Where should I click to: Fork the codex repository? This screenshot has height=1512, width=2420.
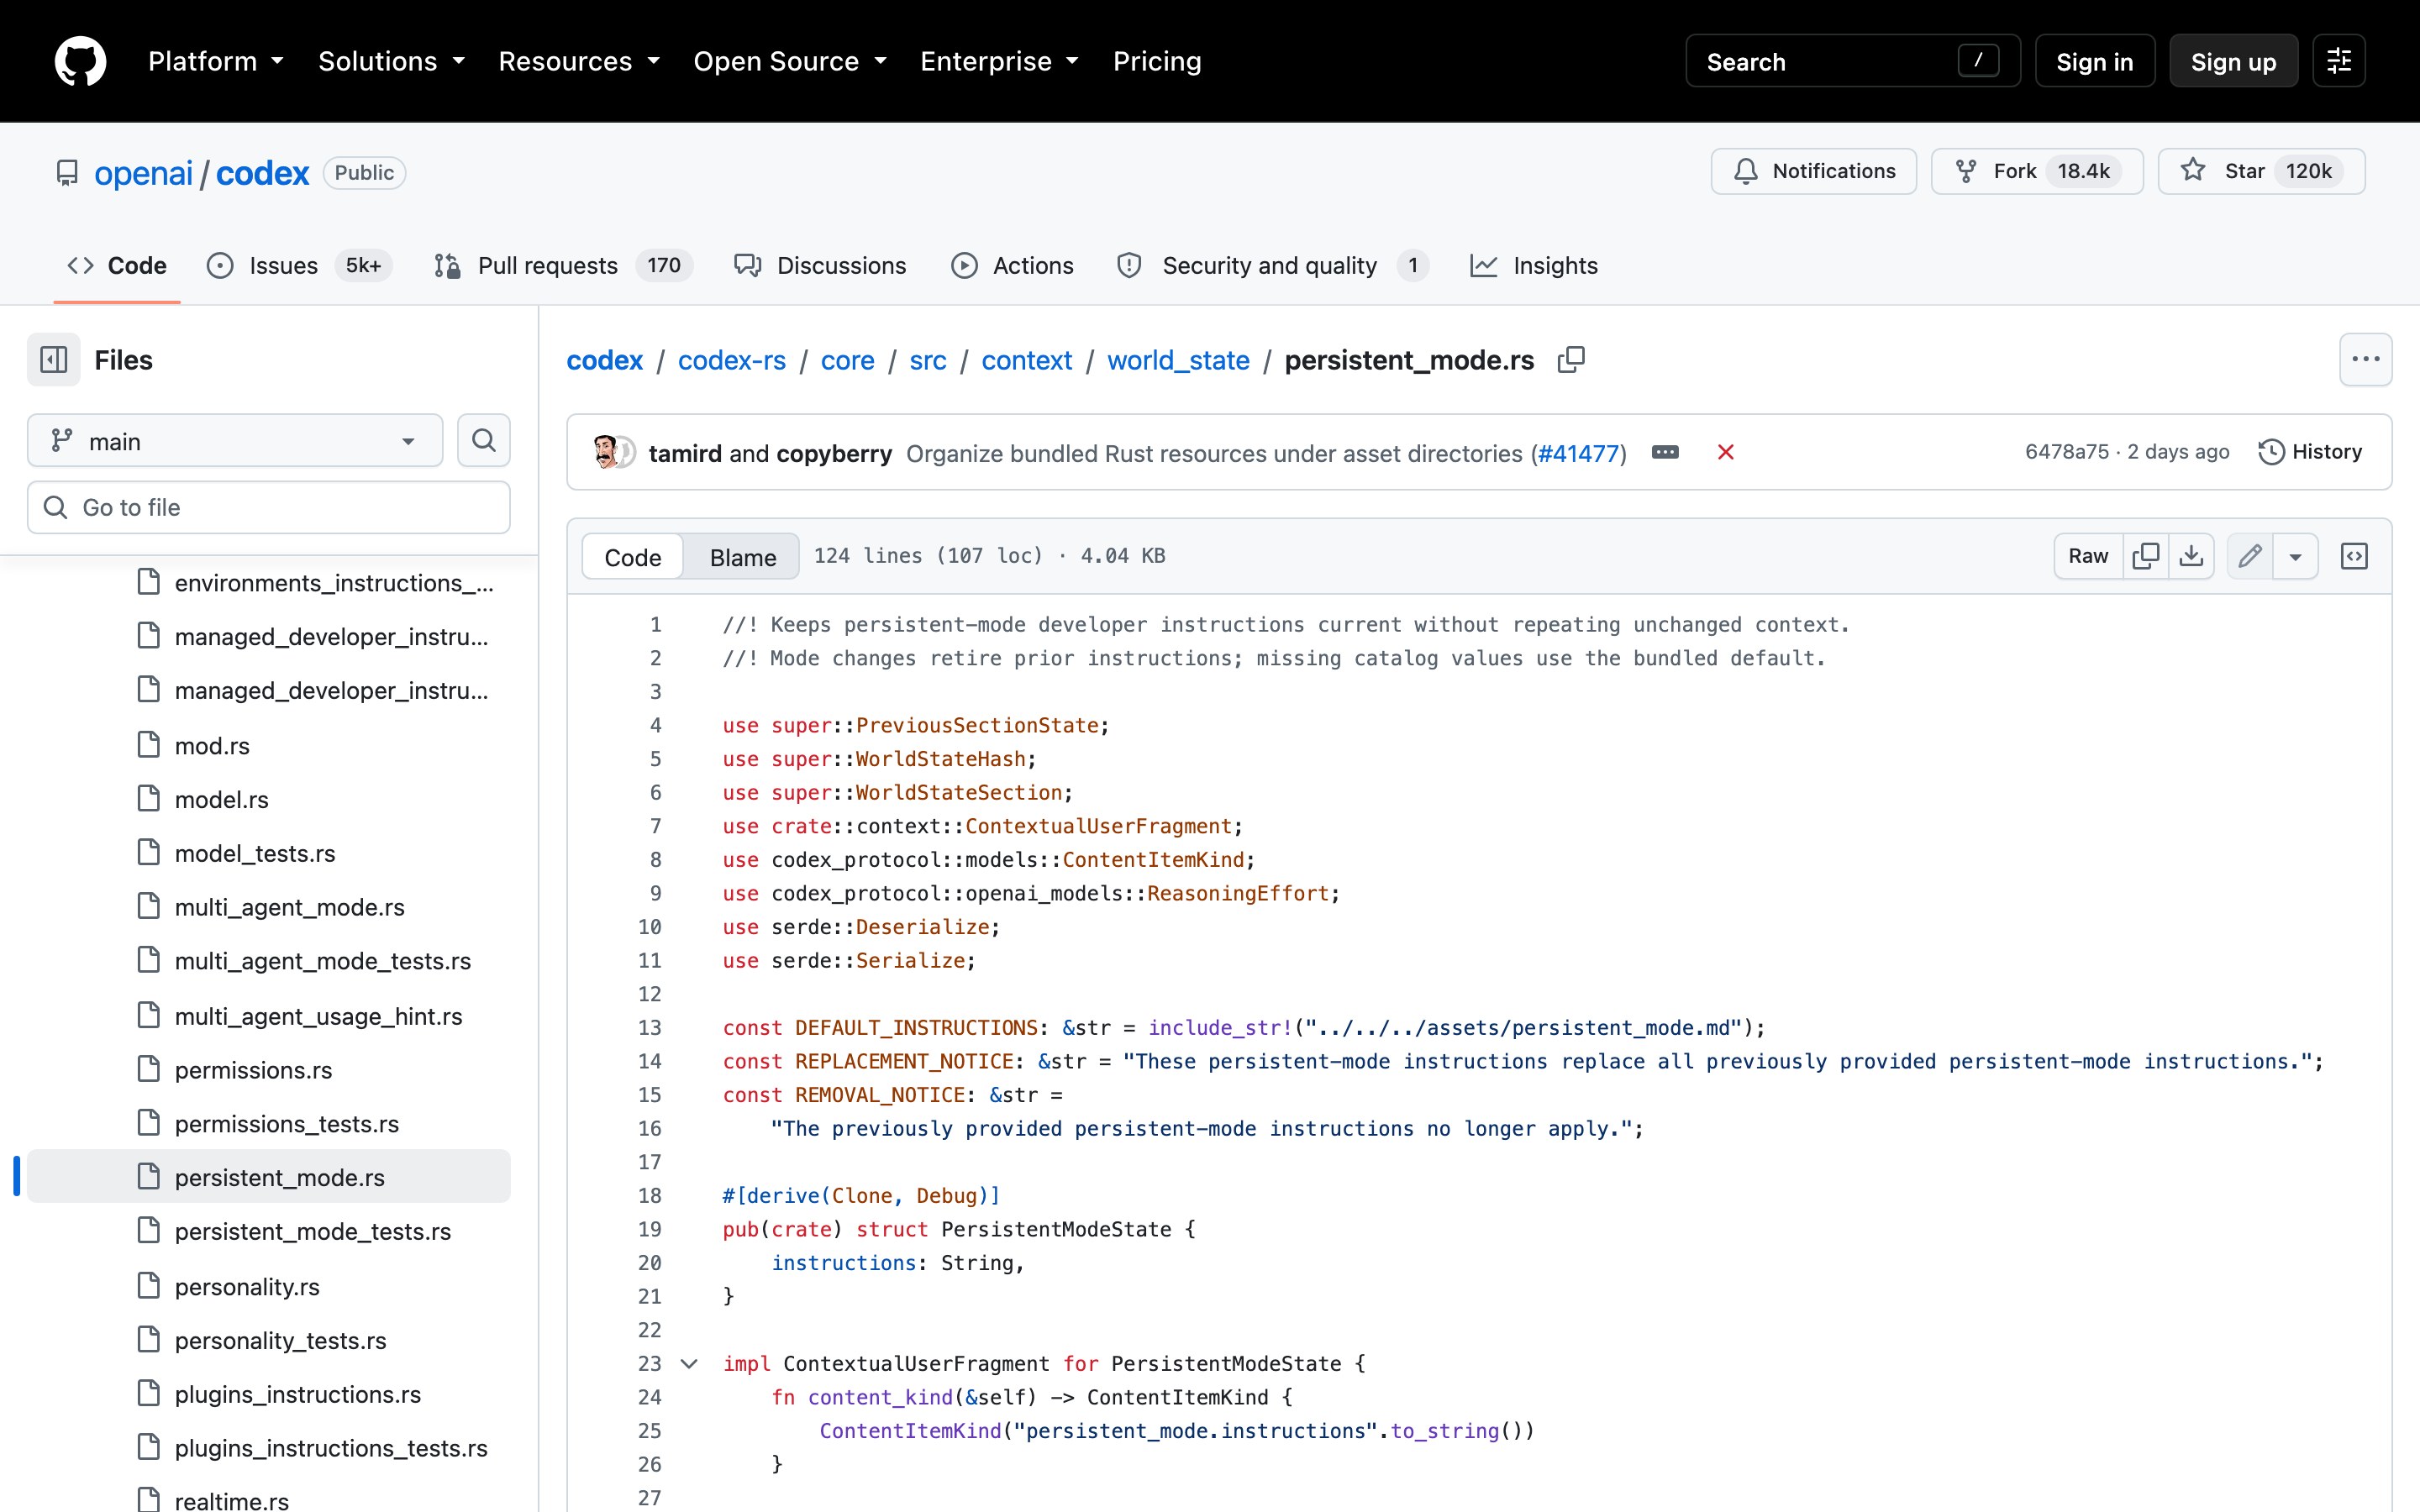pyautogui.click(x=2036, y=171)
